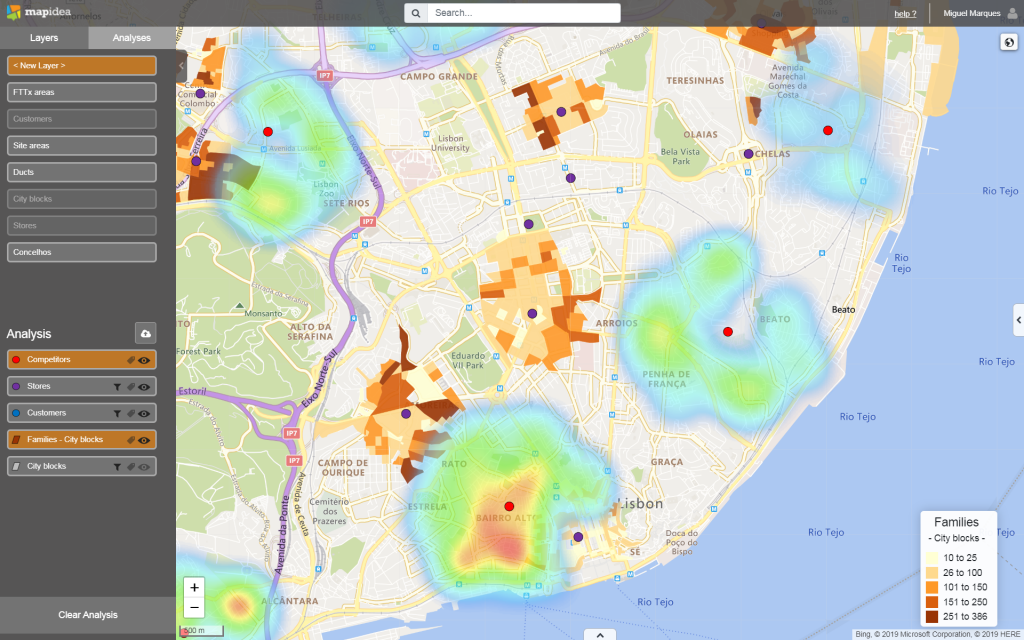Screen dimensions: 1024x640
Task: Click 10 to 25 legend swatch
Action: [x=931, y=558]
